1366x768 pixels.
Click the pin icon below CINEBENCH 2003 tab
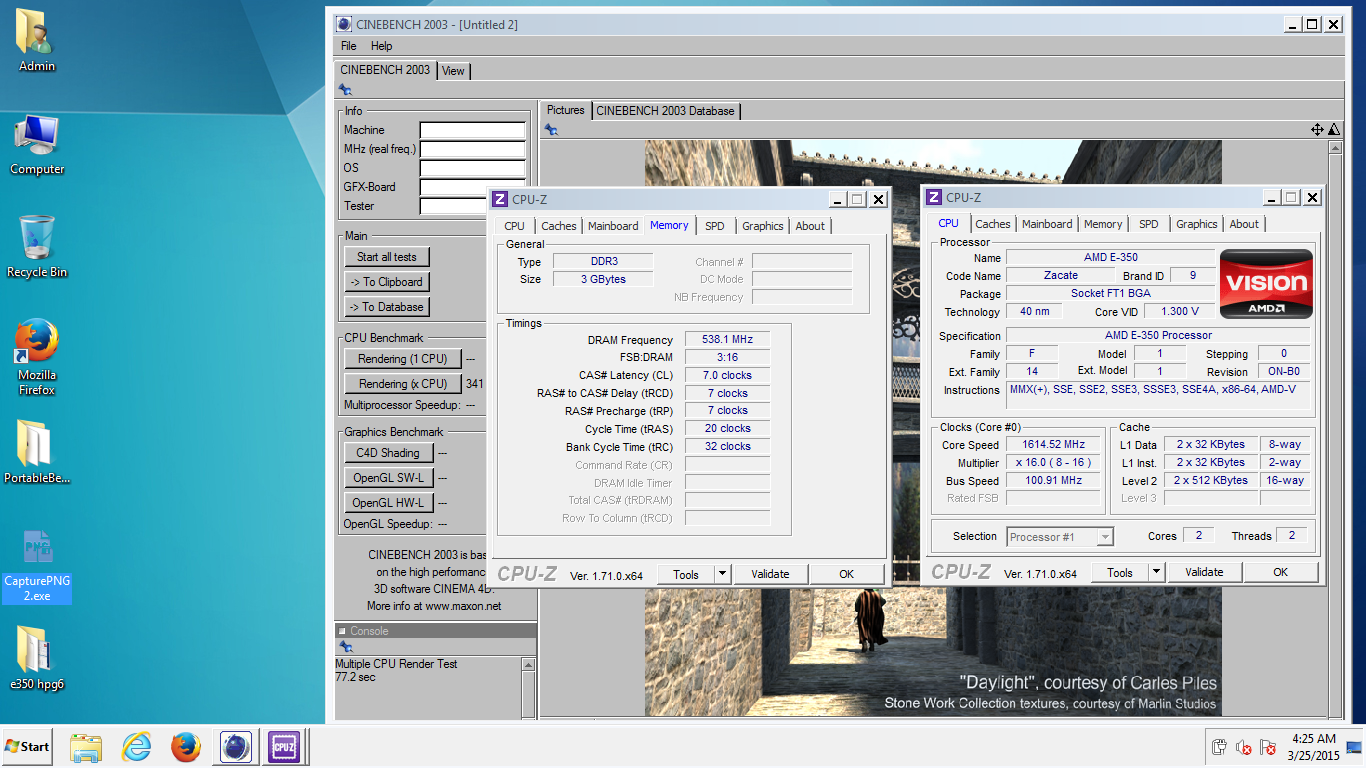pyautogui.click(x=345, y=90)
